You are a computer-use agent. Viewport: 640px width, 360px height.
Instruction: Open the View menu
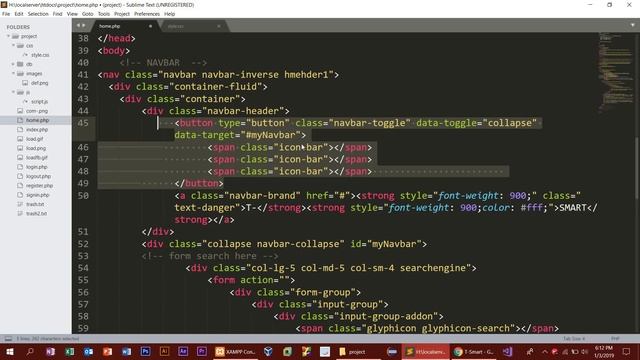tap(72, 14)
